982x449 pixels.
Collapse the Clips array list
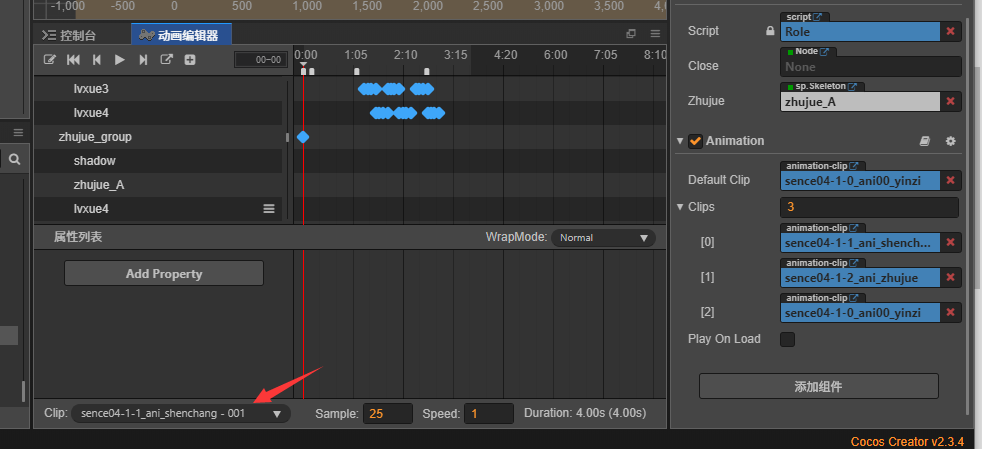[x=681, y=207]
